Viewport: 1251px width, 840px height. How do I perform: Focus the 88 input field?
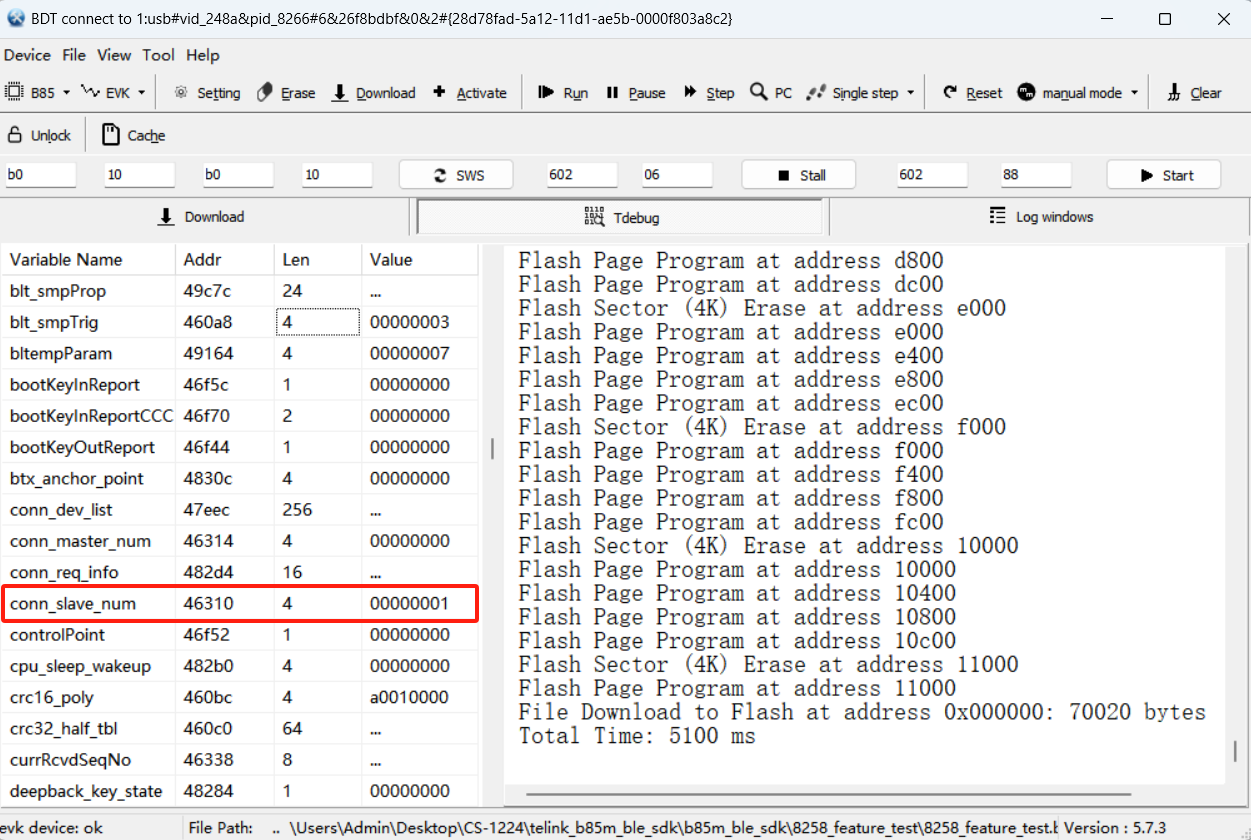(x=1036, y=175)
